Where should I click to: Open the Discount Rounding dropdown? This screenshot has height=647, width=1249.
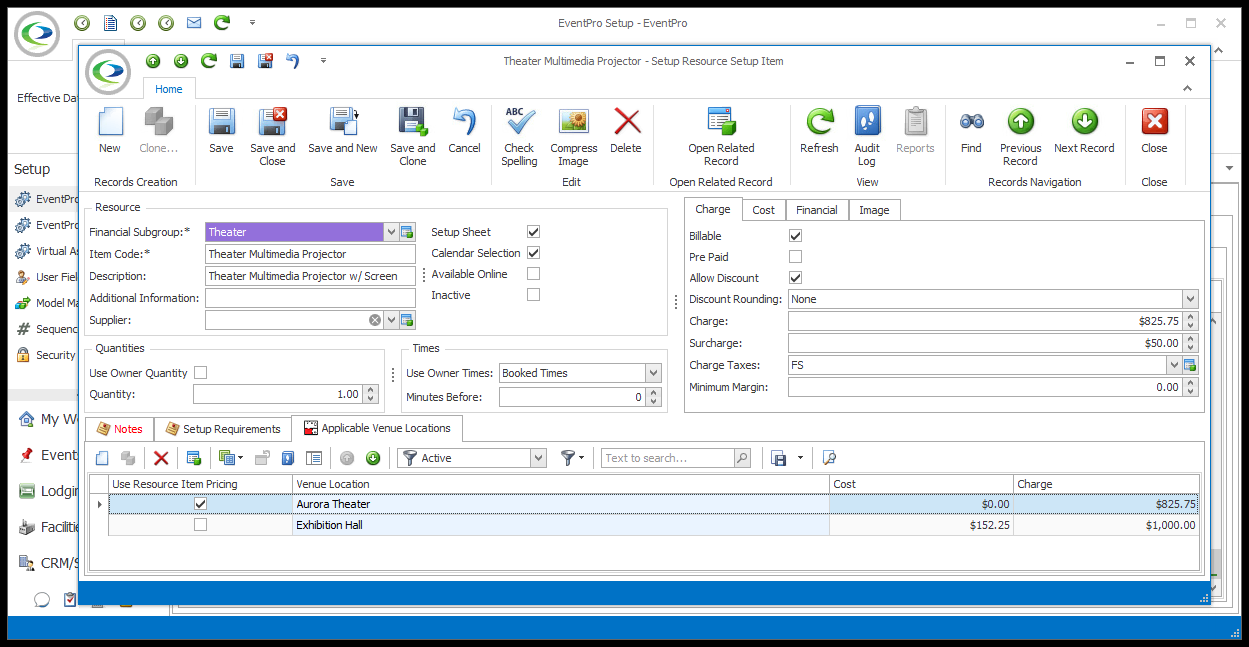pos(1190,299)
